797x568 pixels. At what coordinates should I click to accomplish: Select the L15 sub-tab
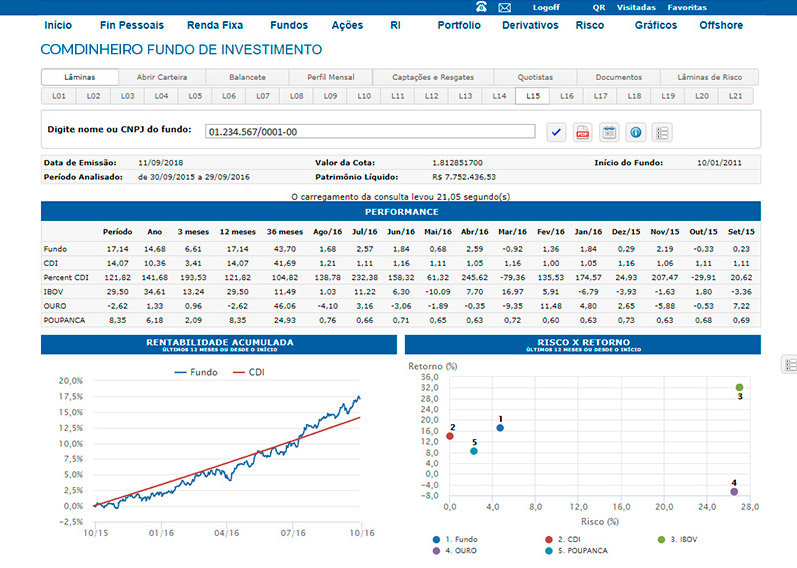tap(533, 96)
